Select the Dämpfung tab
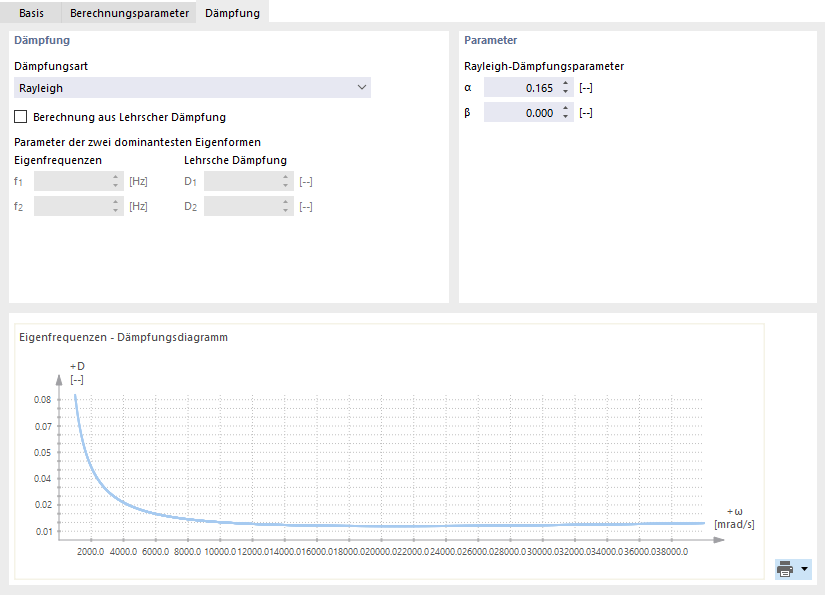The width and height of the screenshot is (825, 595). tap(232, 13)
